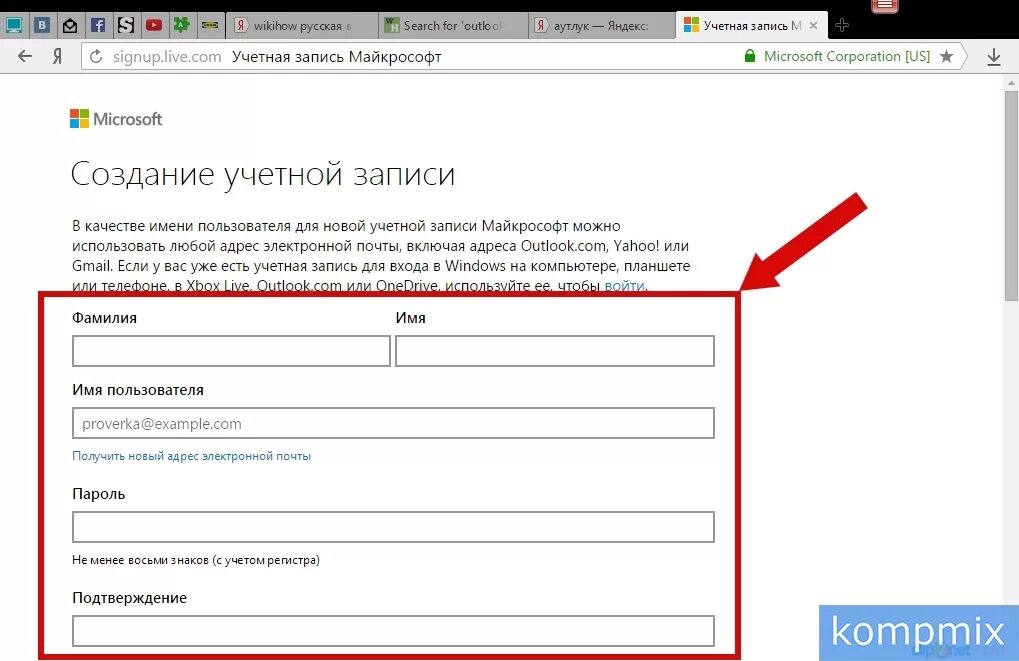Click the Microsoft Corporation [US] certificate label
The height and width of the screenshot is (661, 1019).
(847, 56)
